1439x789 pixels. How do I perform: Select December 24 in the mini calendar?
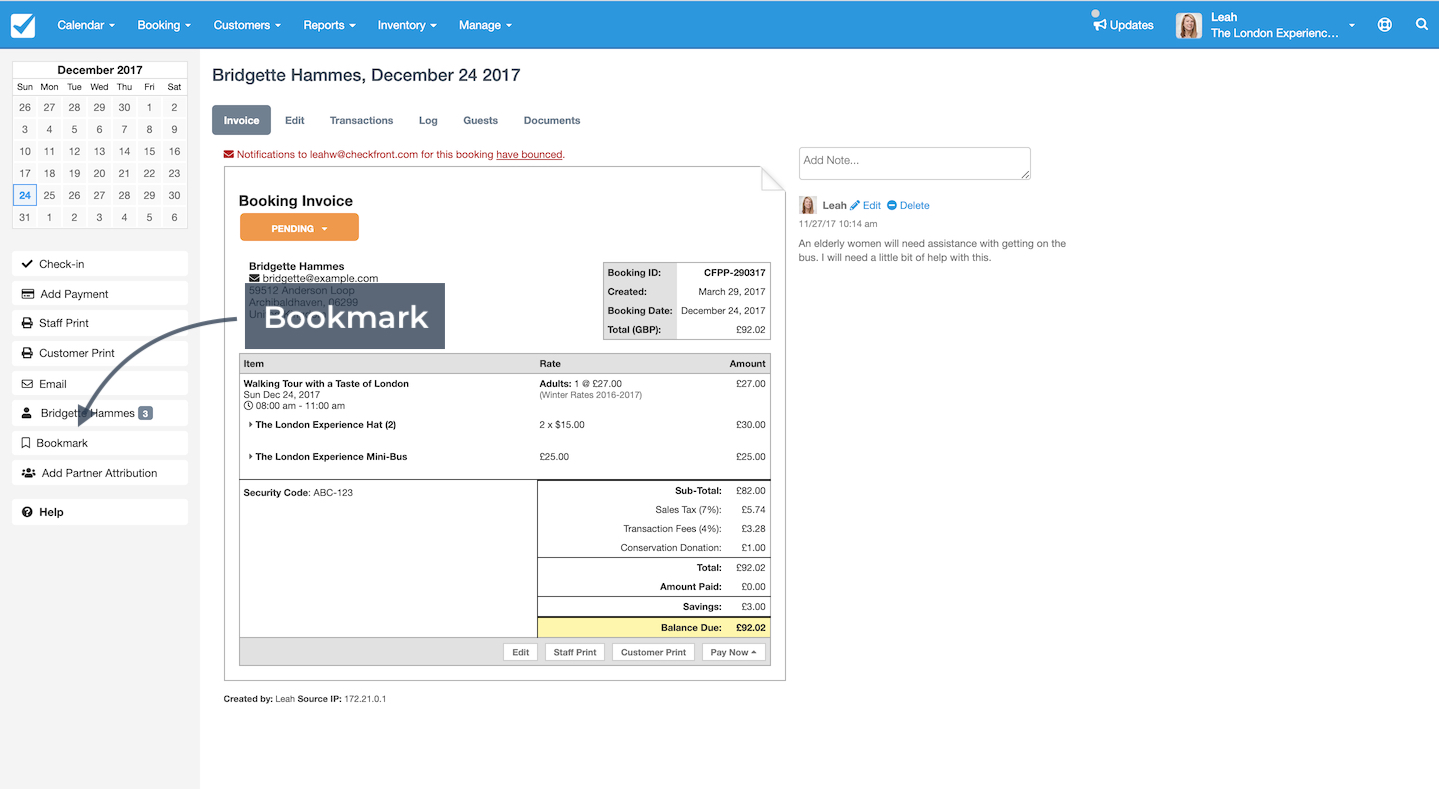(25, 195)
